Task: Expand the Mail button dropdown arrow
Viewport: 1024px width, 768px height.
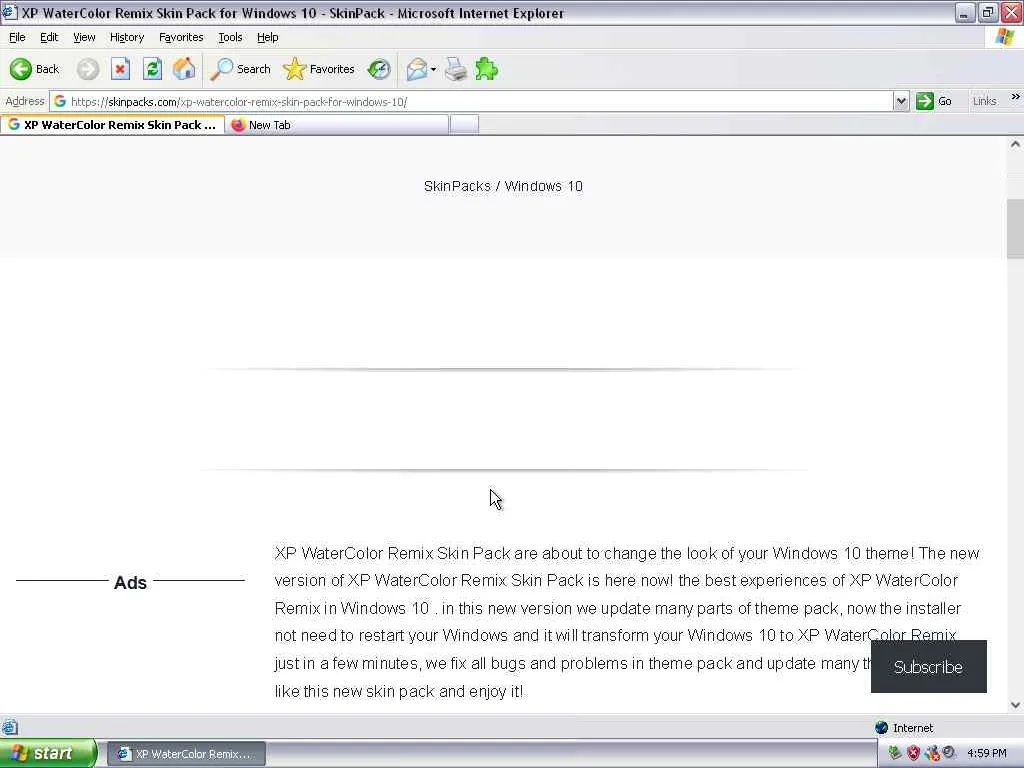Action: click(434, 69)
